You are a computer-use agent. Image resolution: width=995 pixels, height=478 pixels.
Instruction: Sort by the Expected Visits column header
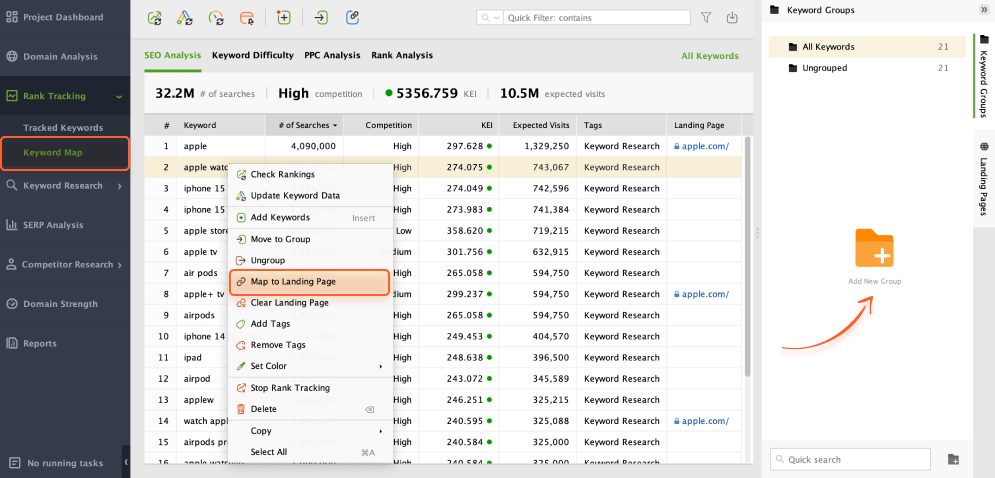click(538, 125)
